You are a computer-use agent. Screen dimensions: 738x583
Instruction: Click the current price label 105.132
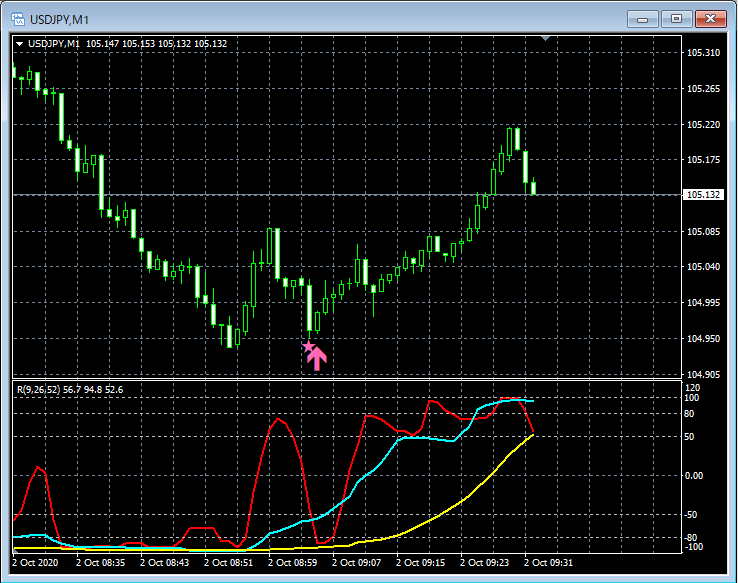click(x=703, y=194)
